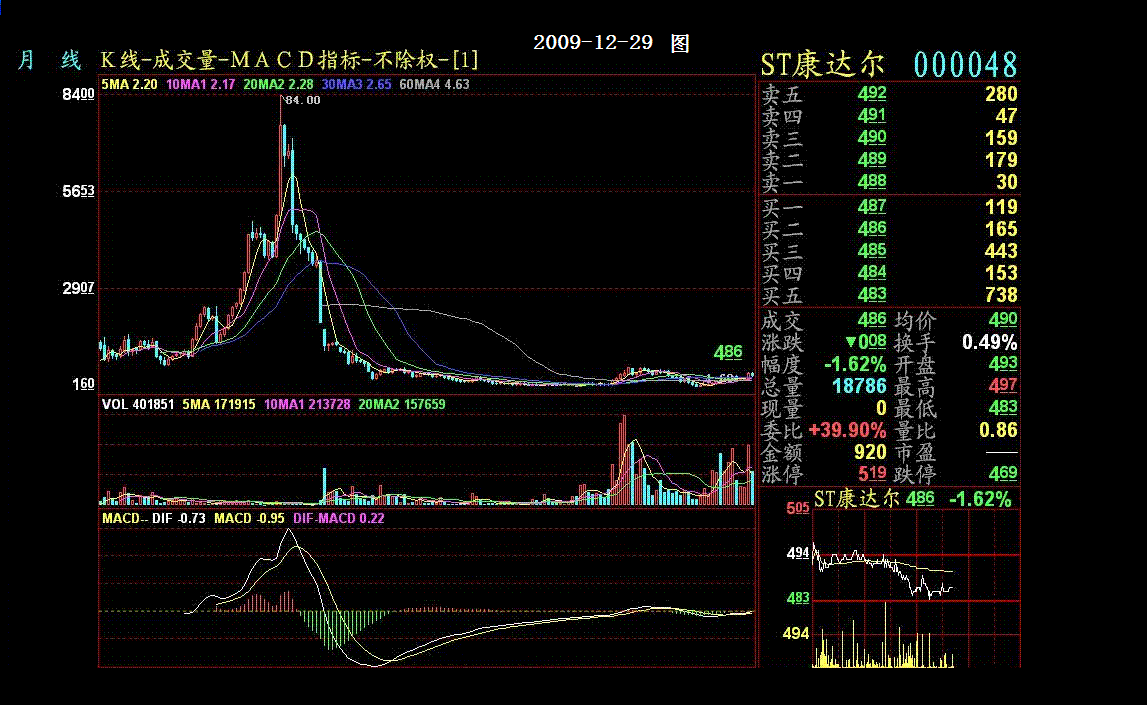Screen dimensions: 1147x705
Task: Click the intraday price line chart
Action: (882, 570)
